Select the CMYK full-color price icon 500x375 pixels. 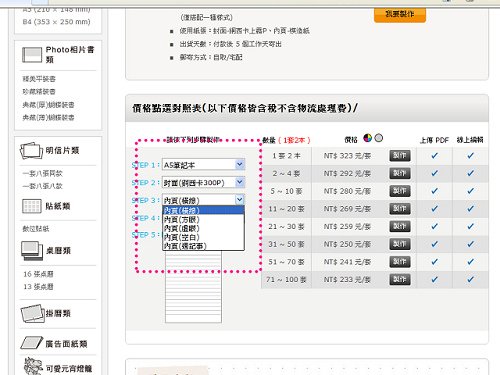367,138
